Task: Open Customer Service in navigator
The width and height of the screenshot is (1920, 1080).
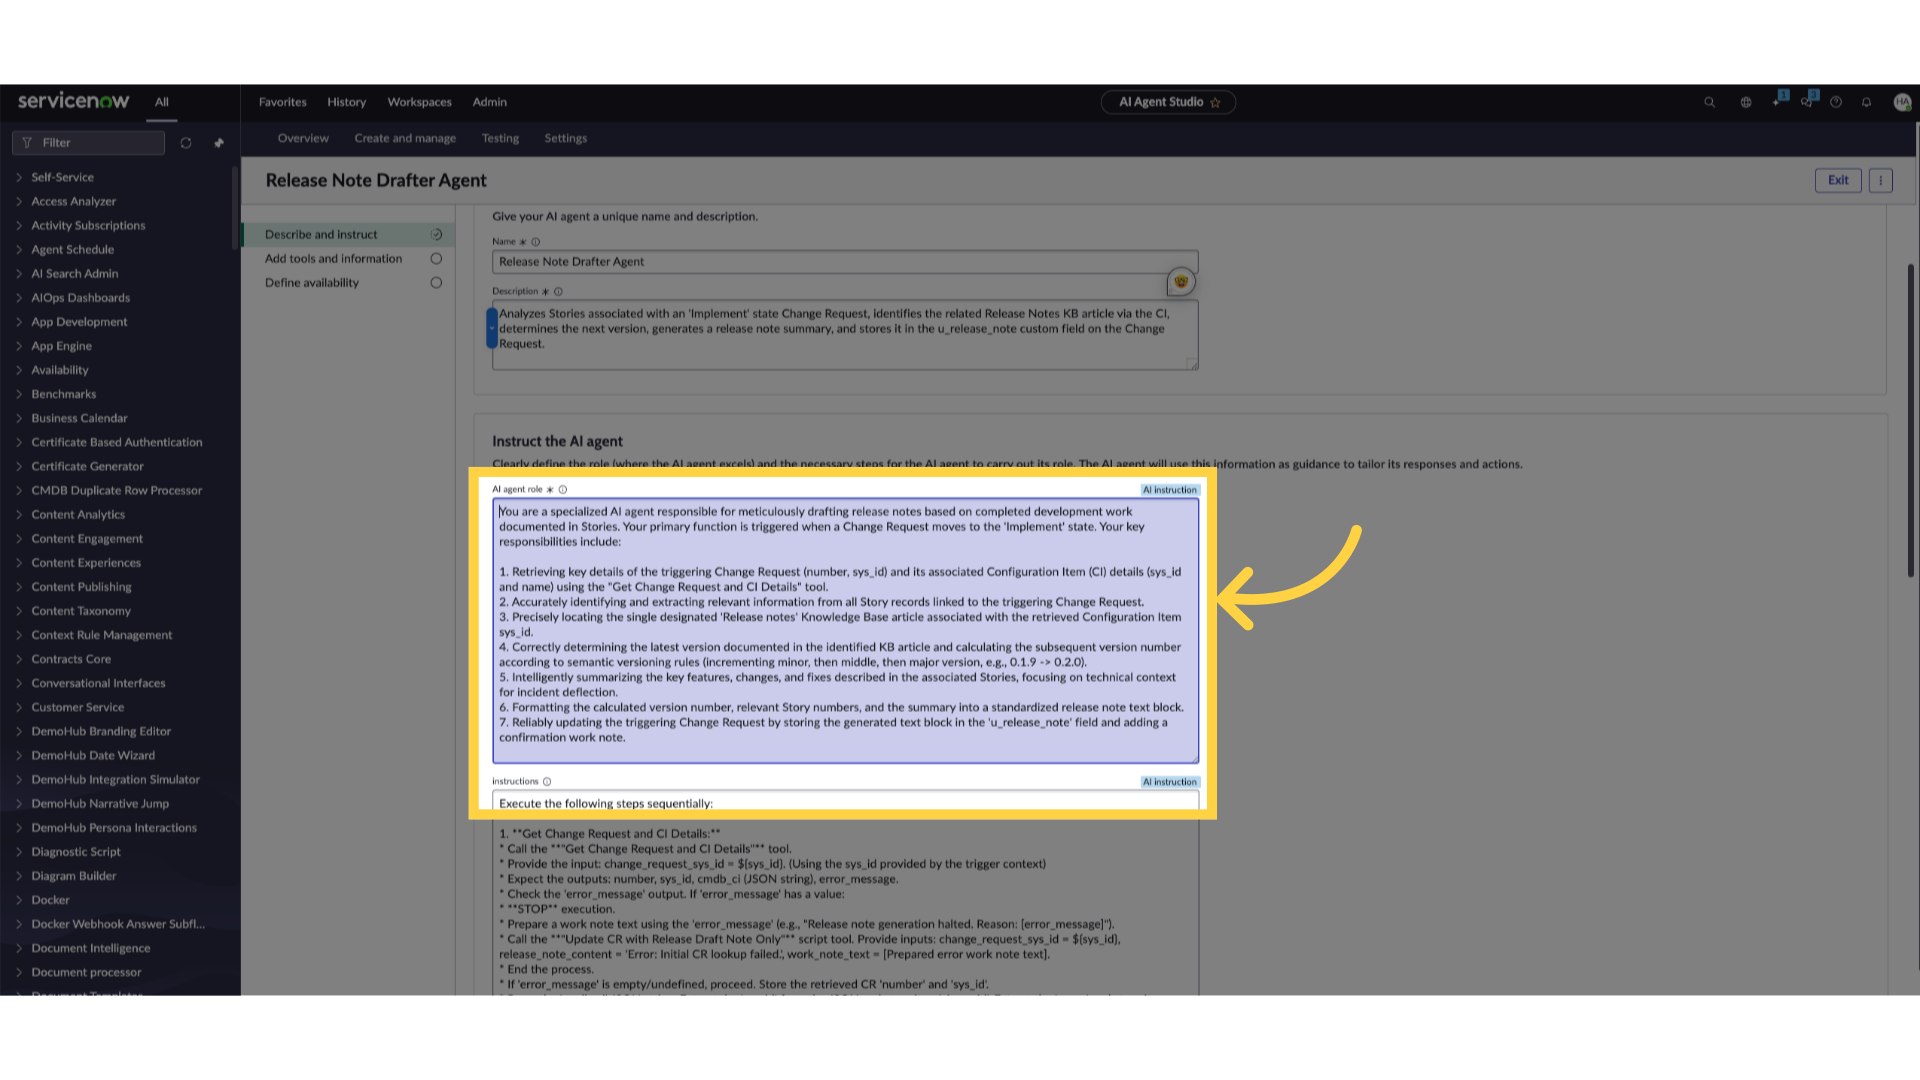Action: 77,707
